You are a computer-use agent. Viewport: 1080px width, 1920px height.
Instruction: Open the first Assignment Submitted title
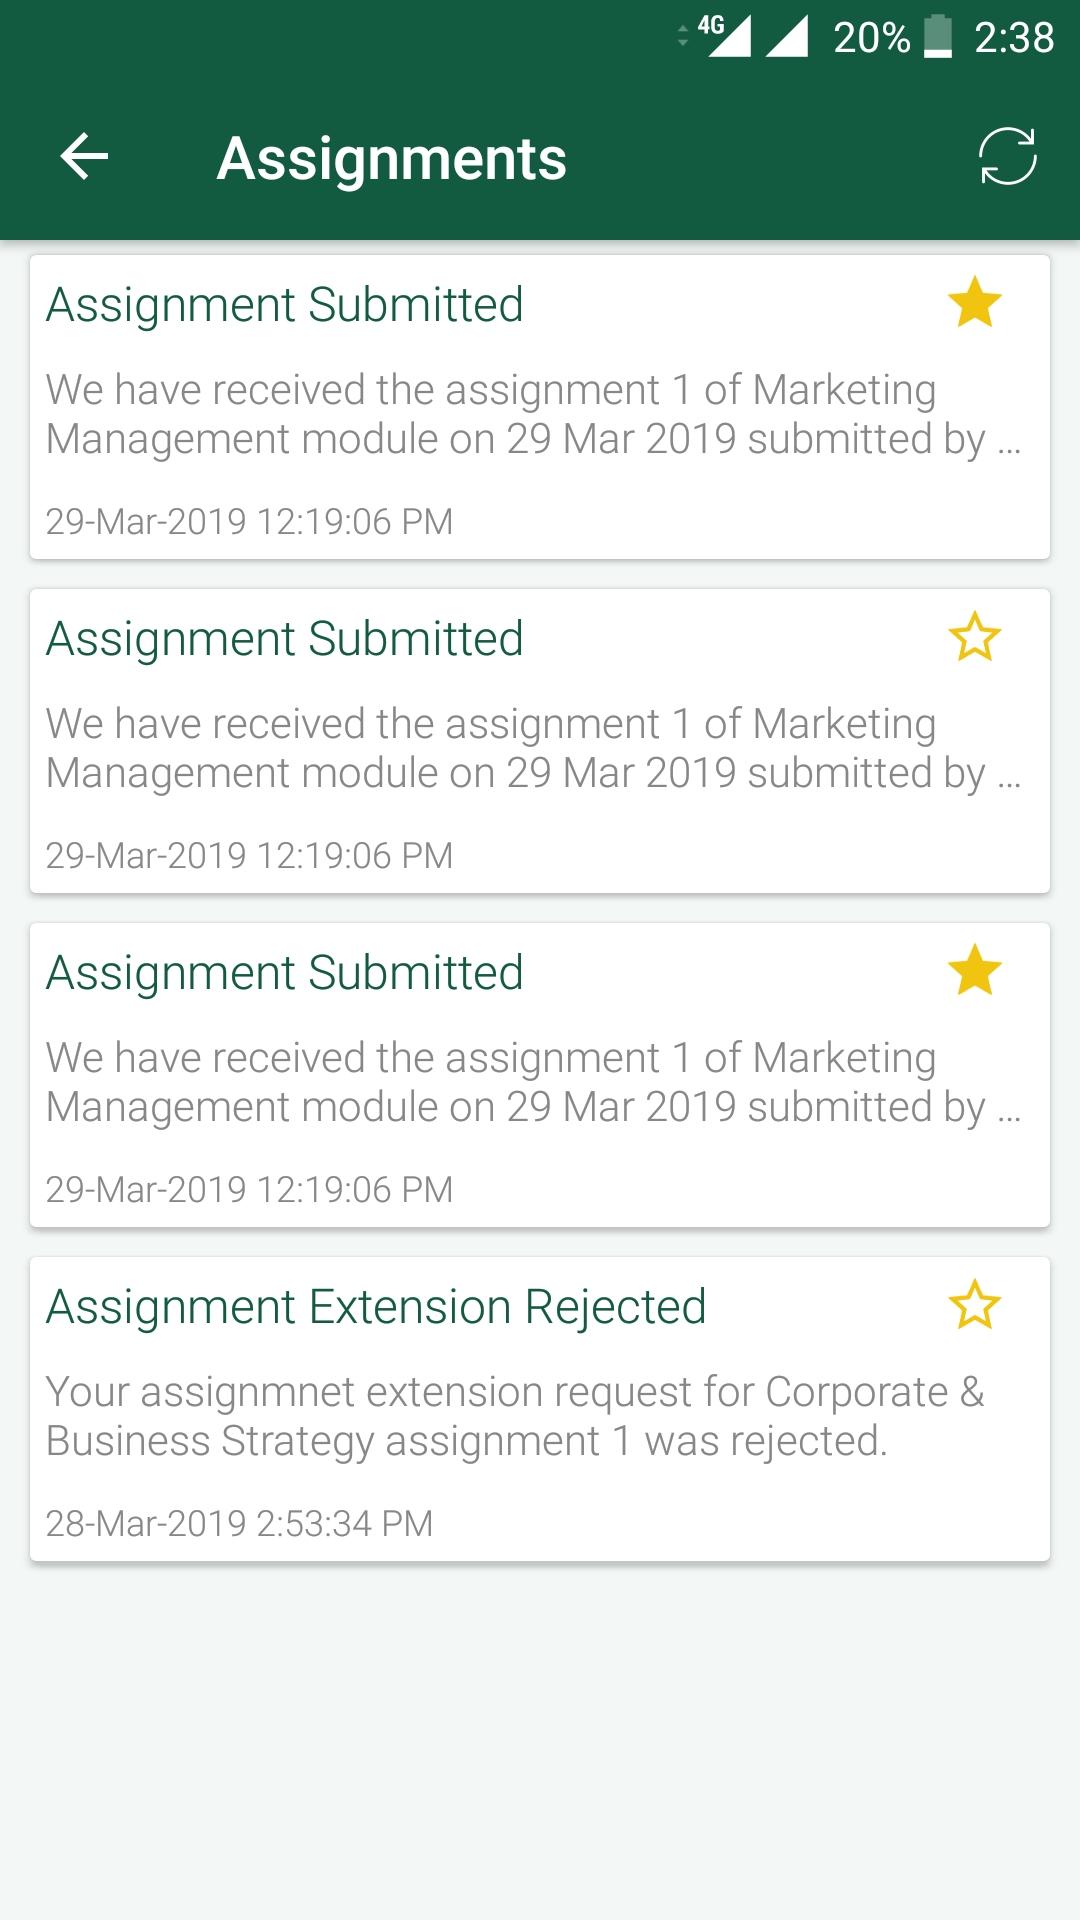[x=285, y=305]
